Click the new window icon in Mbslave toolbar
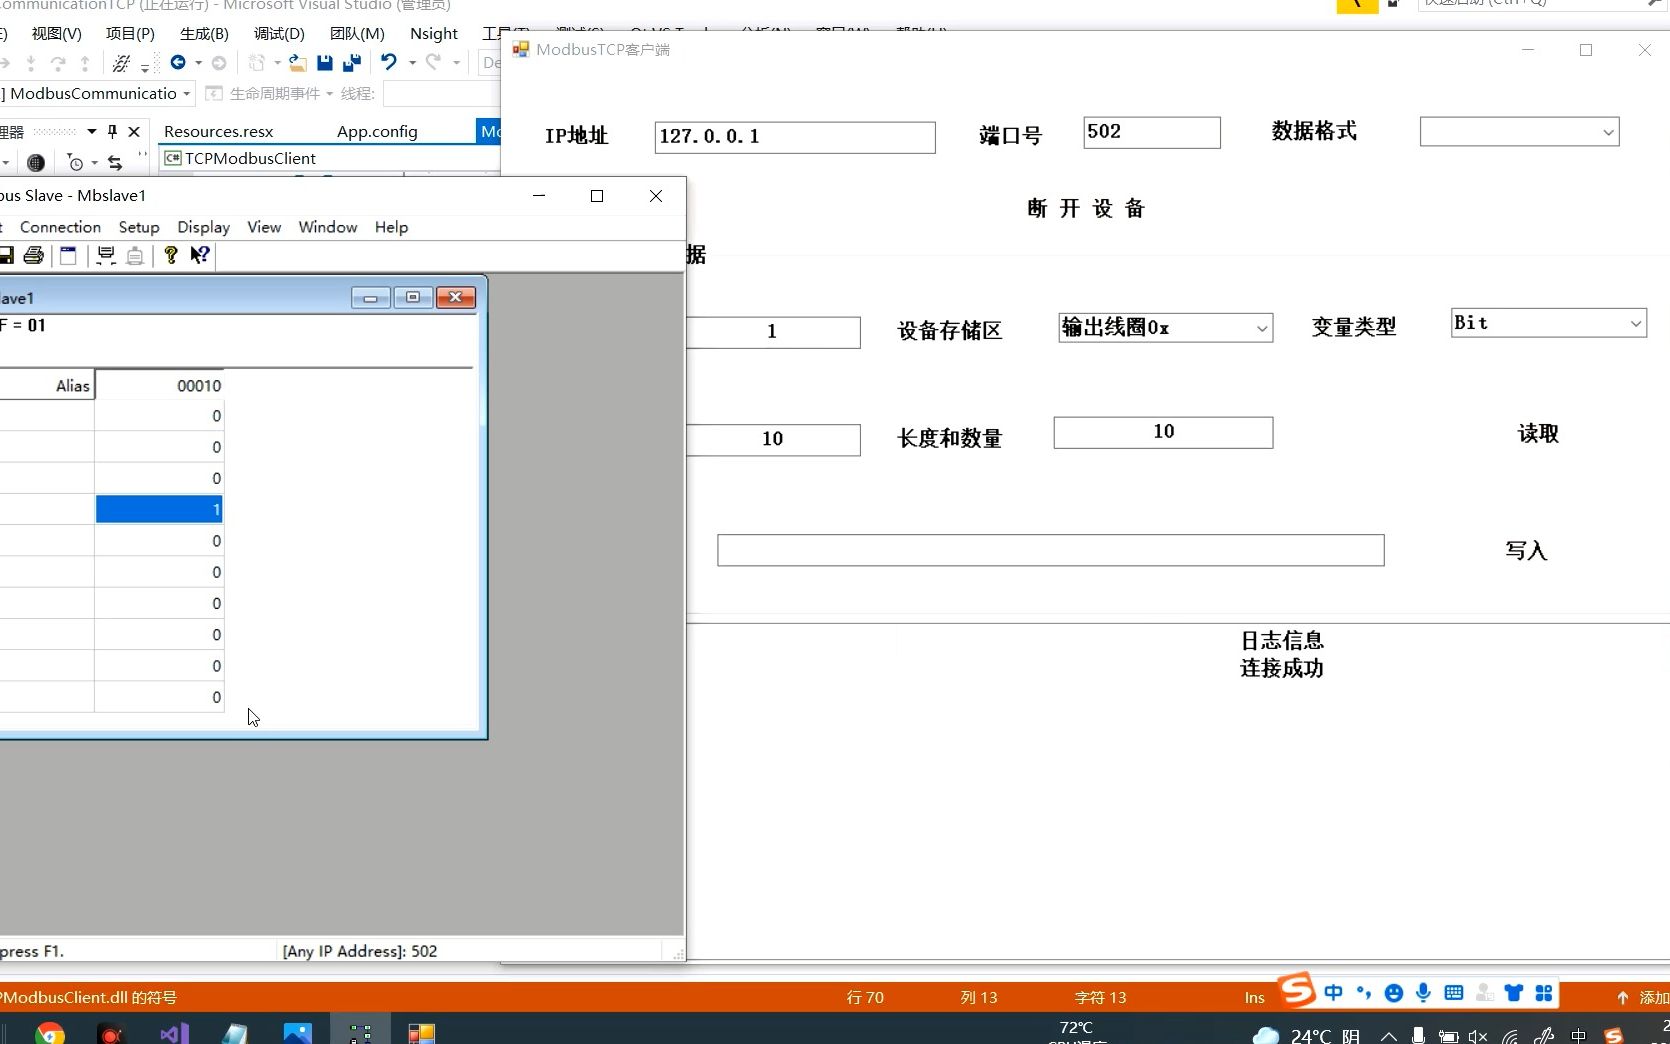1670x1044 pixels. click(68, 256)
